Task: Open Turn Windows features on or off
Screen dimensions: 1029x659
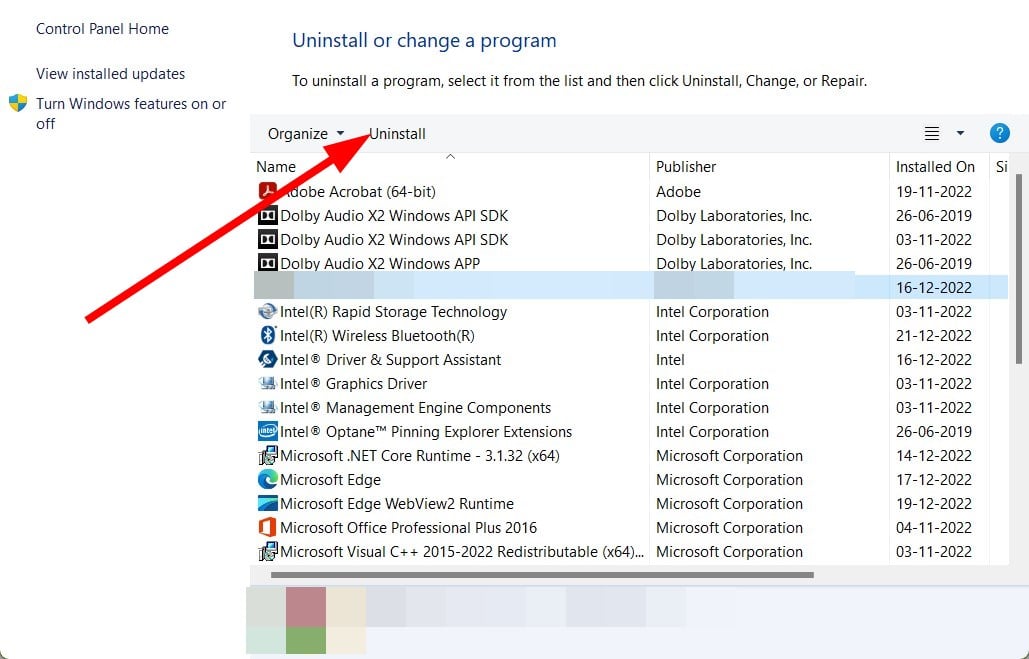Action: (x=131, y=114)
